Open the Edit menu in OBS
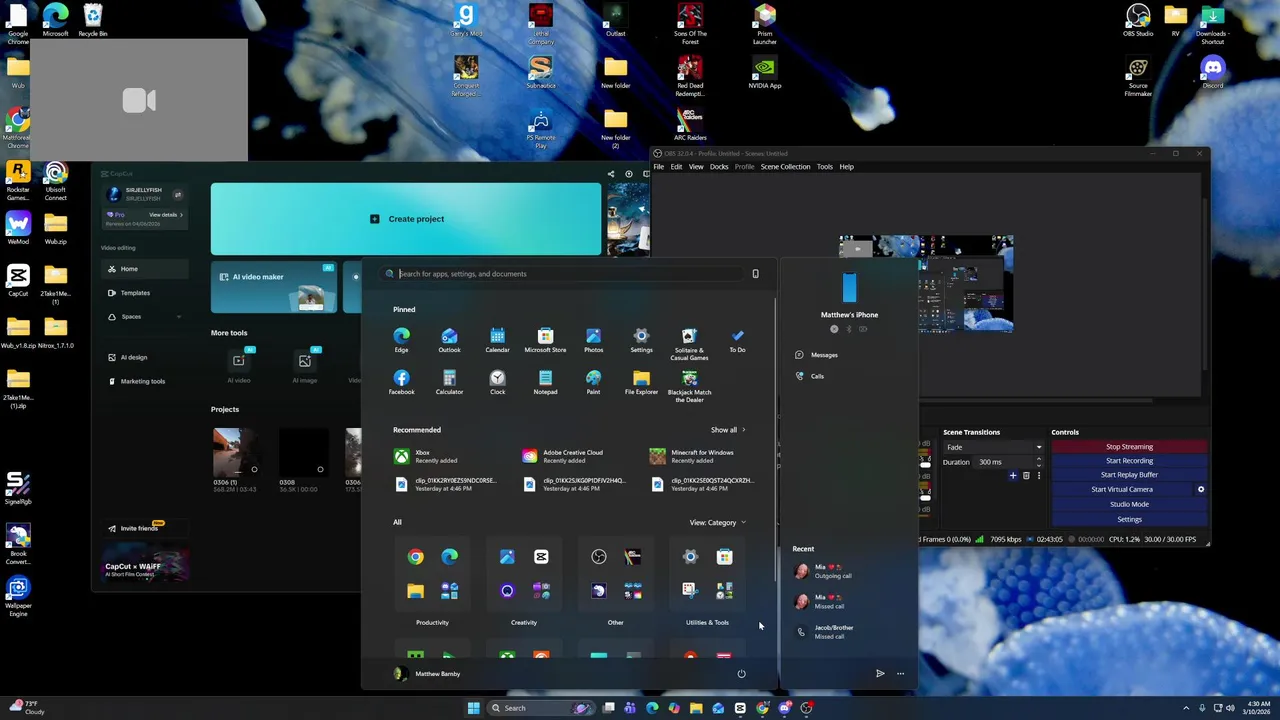Image resolution: width=1280 pixels, height=720 pixels. click(x=676, y=167)
